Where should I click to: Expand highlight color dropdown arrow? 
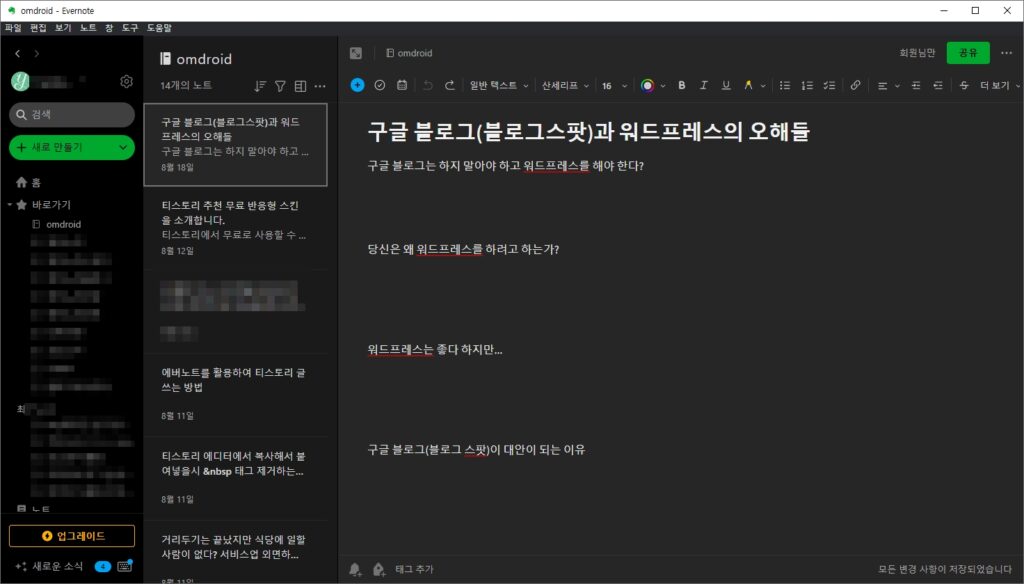(x=763, y=86)
